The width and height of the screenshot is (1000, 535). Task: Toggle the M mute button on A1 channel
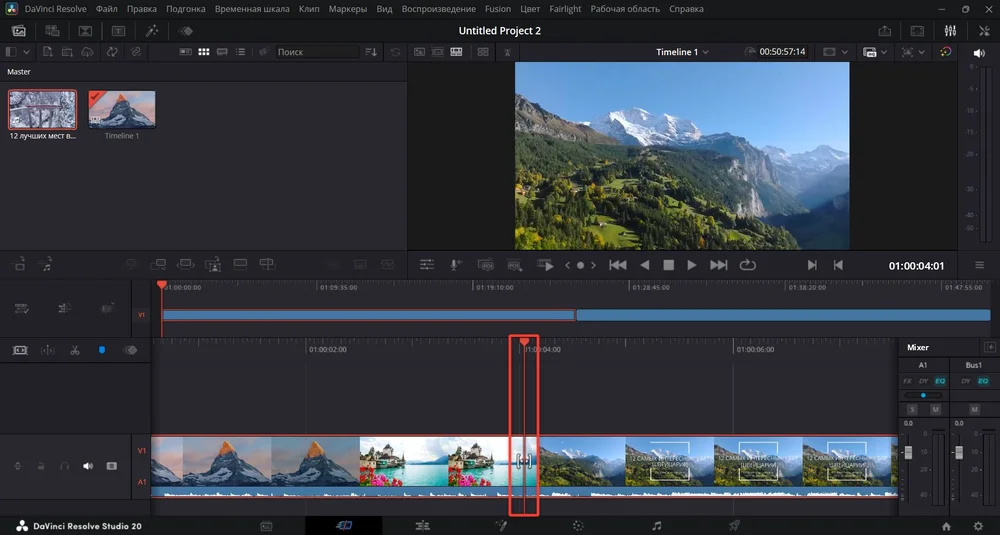(x=936, y=410)
